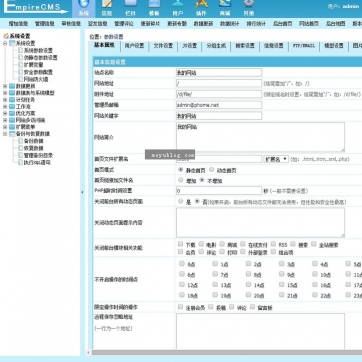Expand the 扩展菜单 tree node
The width and height of the screenshot is (362, 362).
click(x=5, y=127)
